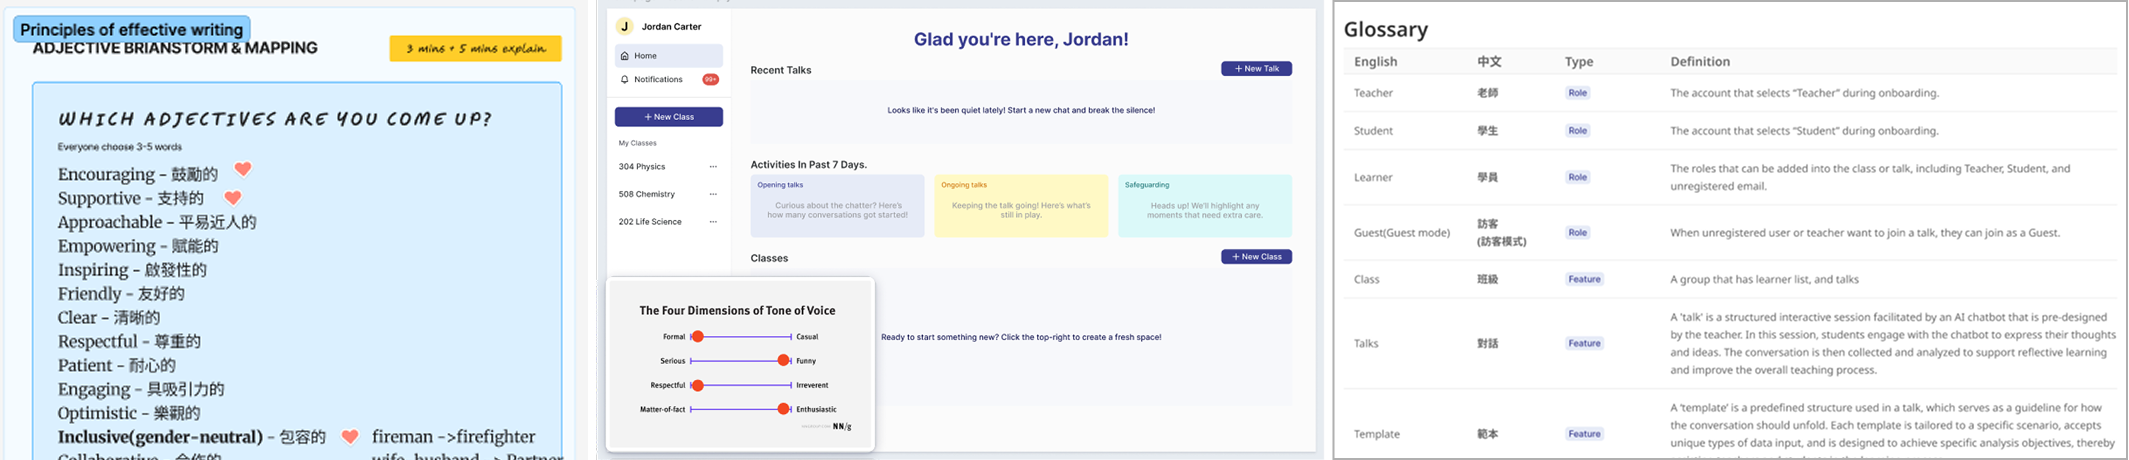Click New Class button in Classes section
Image resolution: width=2129 pixels, height=460 pixels.
click(1256, 257)
